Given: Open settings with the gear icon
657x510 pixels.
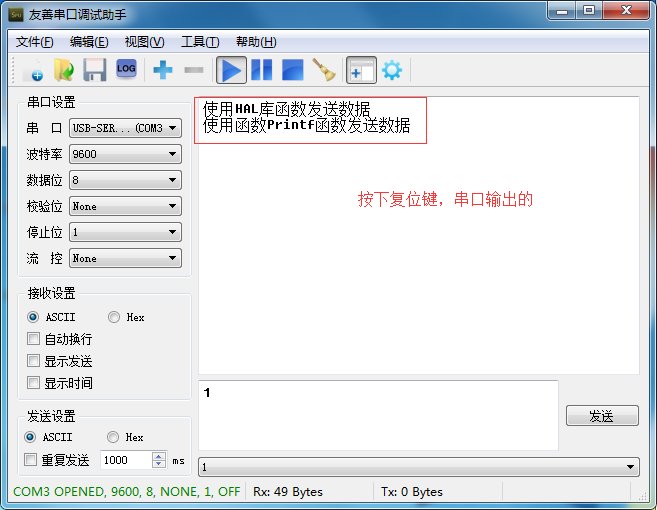Looking at the screenshot, I should [392, 70].
